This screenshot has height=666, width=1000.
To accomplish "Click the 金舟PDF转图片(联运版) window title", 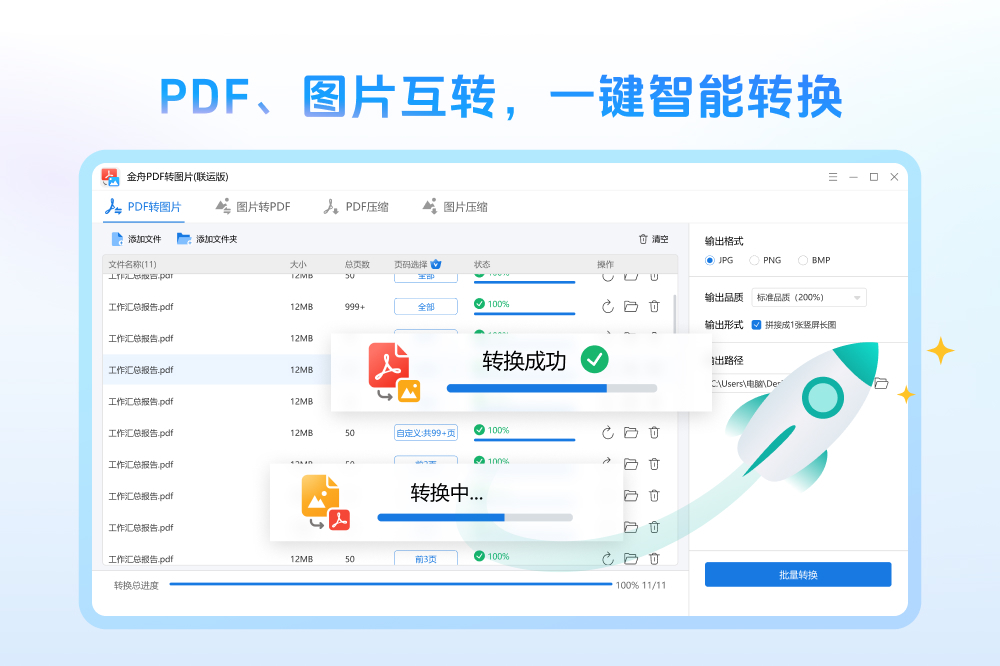I will [x=177, y=177].
